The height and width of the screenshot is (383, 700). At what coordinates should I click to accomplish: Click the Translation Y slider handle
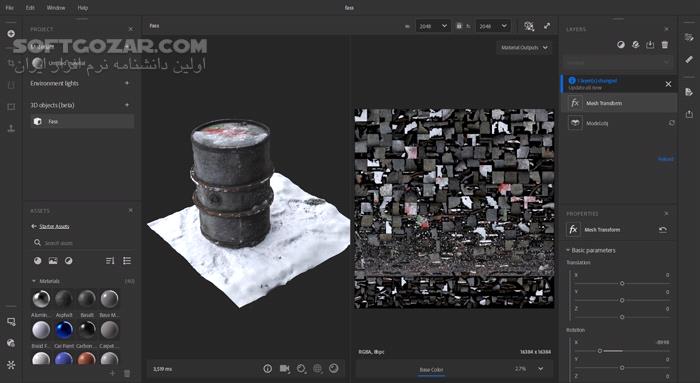point(622,300)
